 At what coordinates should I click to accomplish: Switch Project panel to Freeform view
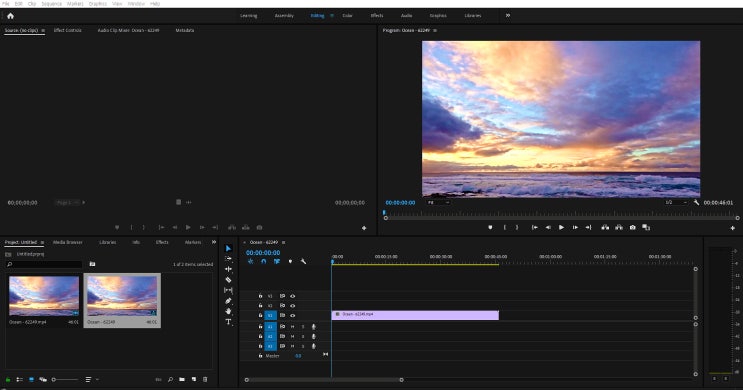click(x=43, y=380)
